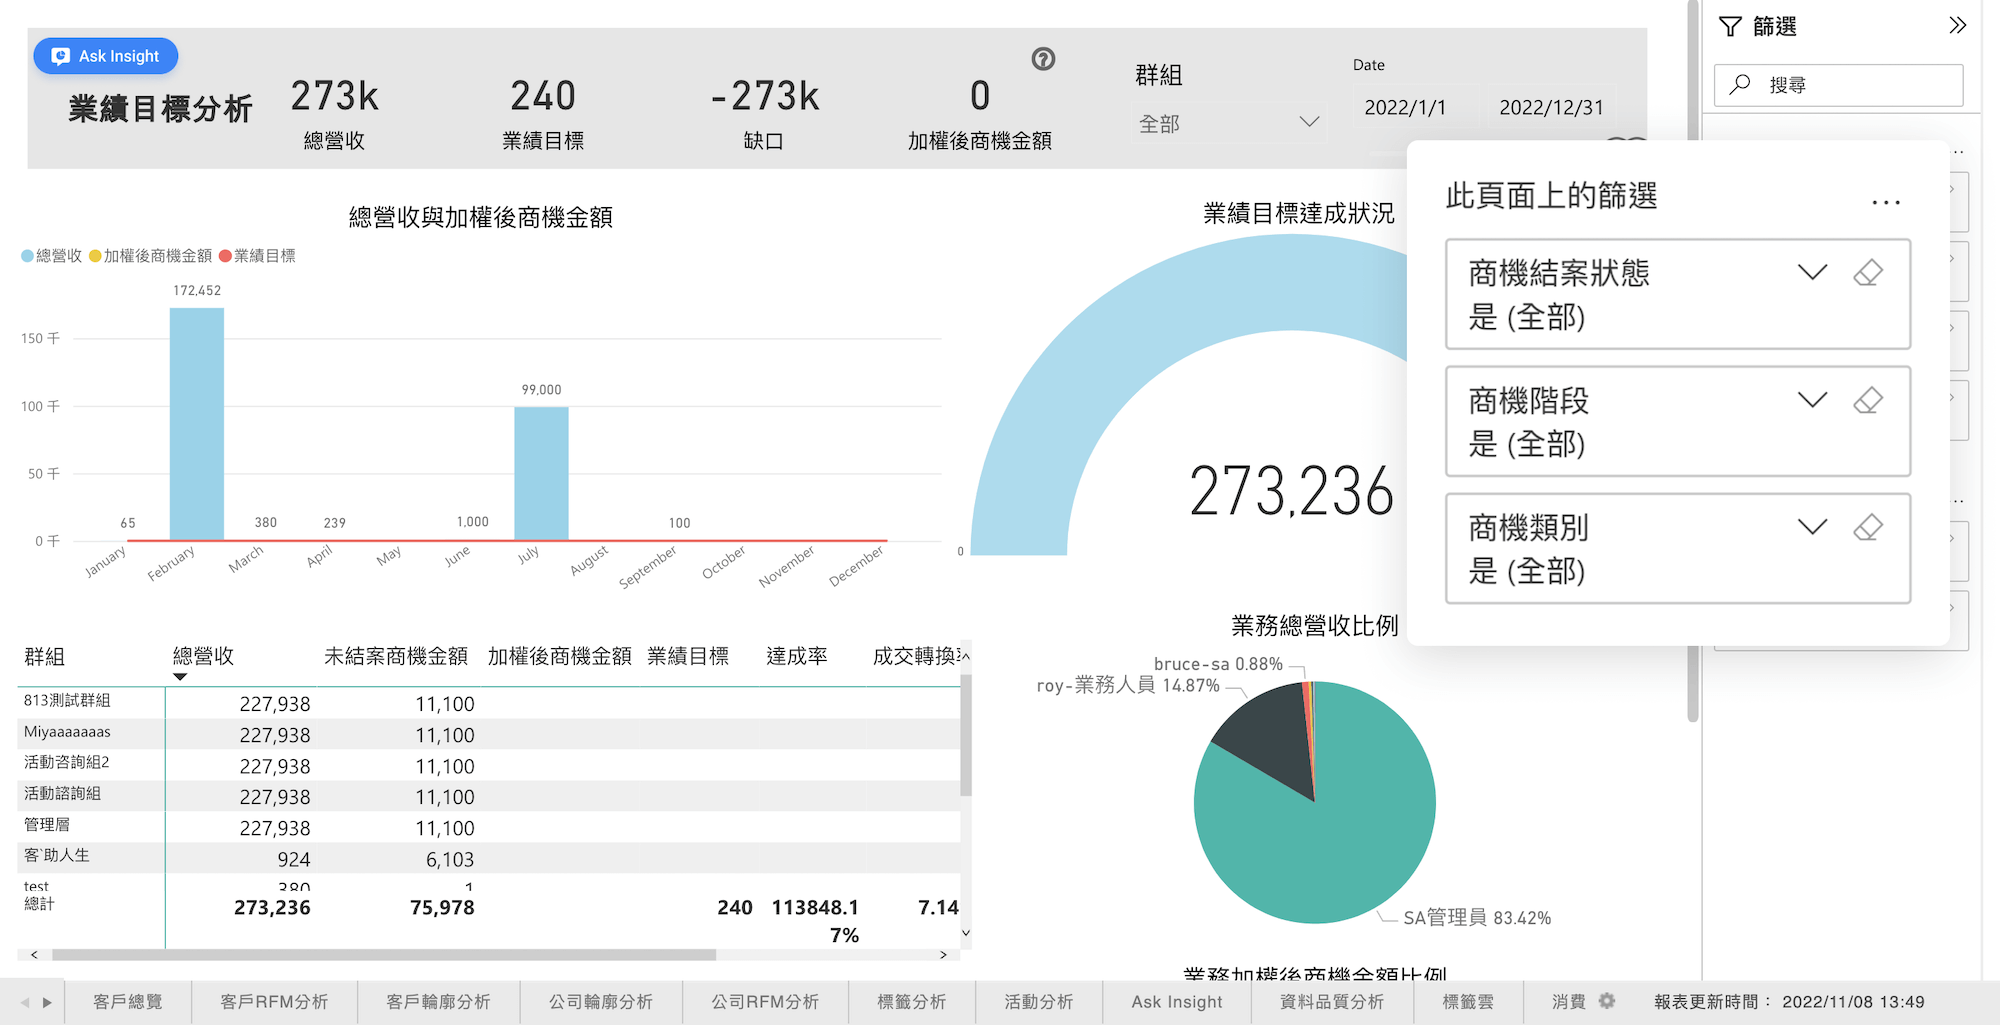This screenshot has height=1025, width=2000.
Task: Toggle 業績目標 legend item
Action: click(x=257, y=256)
